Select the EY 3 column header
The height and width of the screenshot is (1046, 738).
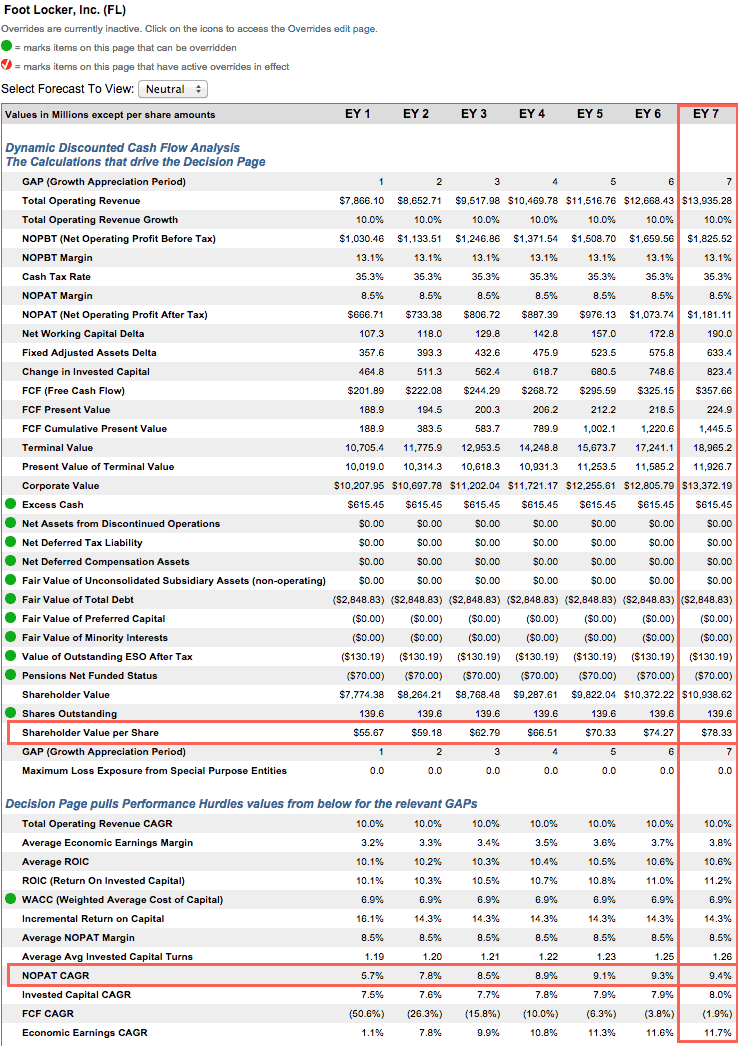474,114
